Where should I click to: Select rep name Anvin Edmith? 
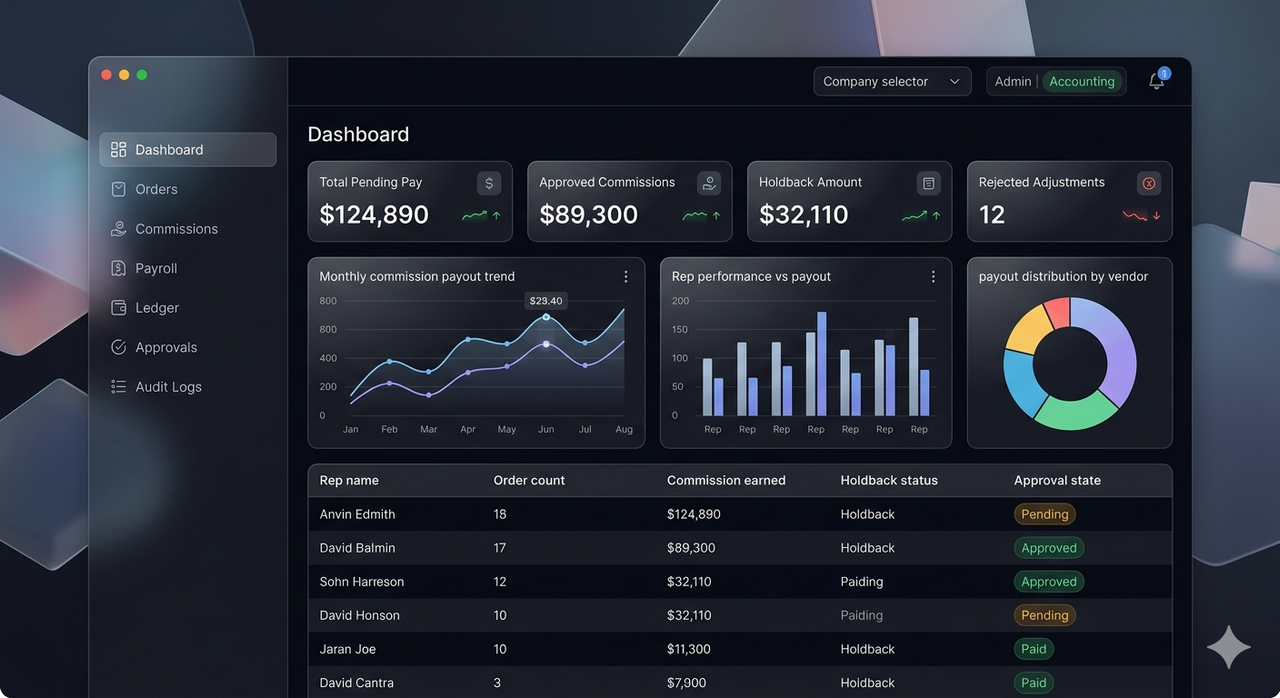pos(357,514)
